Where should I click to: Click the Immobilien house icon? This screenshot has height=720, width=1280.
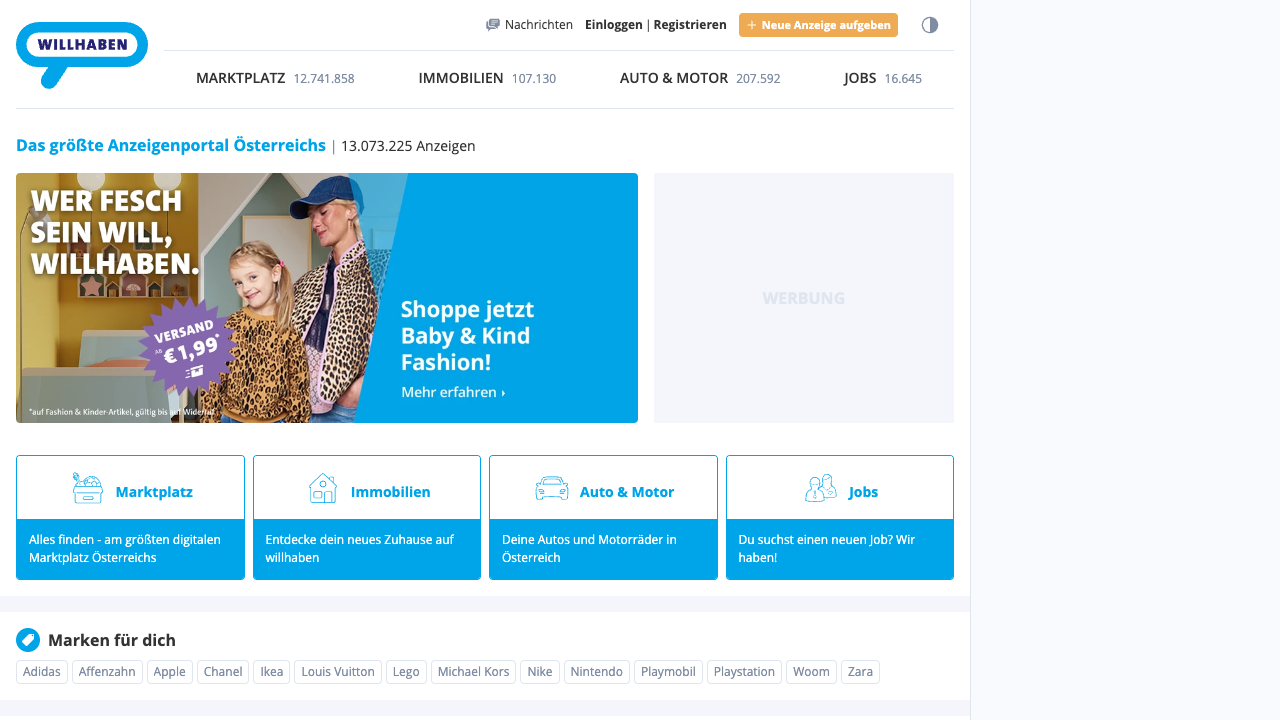323,488
